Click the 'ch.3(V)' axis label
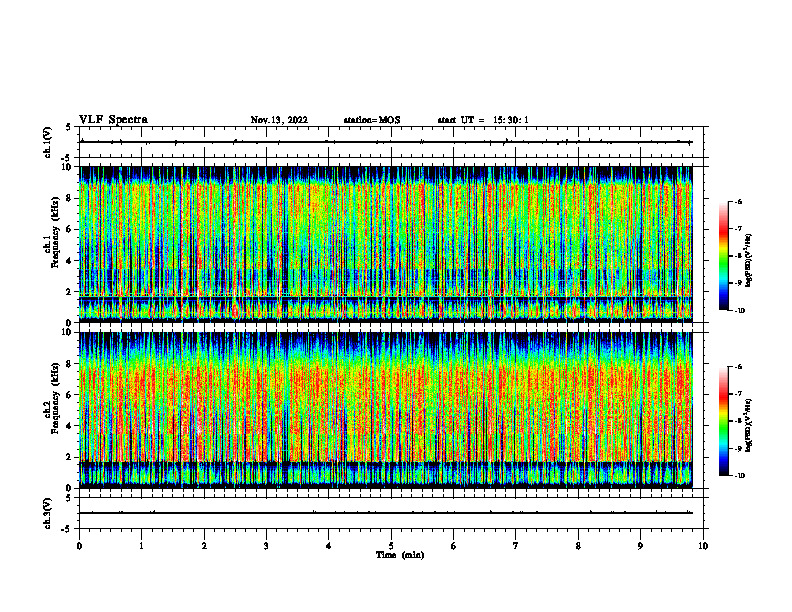 click(x=47, y=513)
